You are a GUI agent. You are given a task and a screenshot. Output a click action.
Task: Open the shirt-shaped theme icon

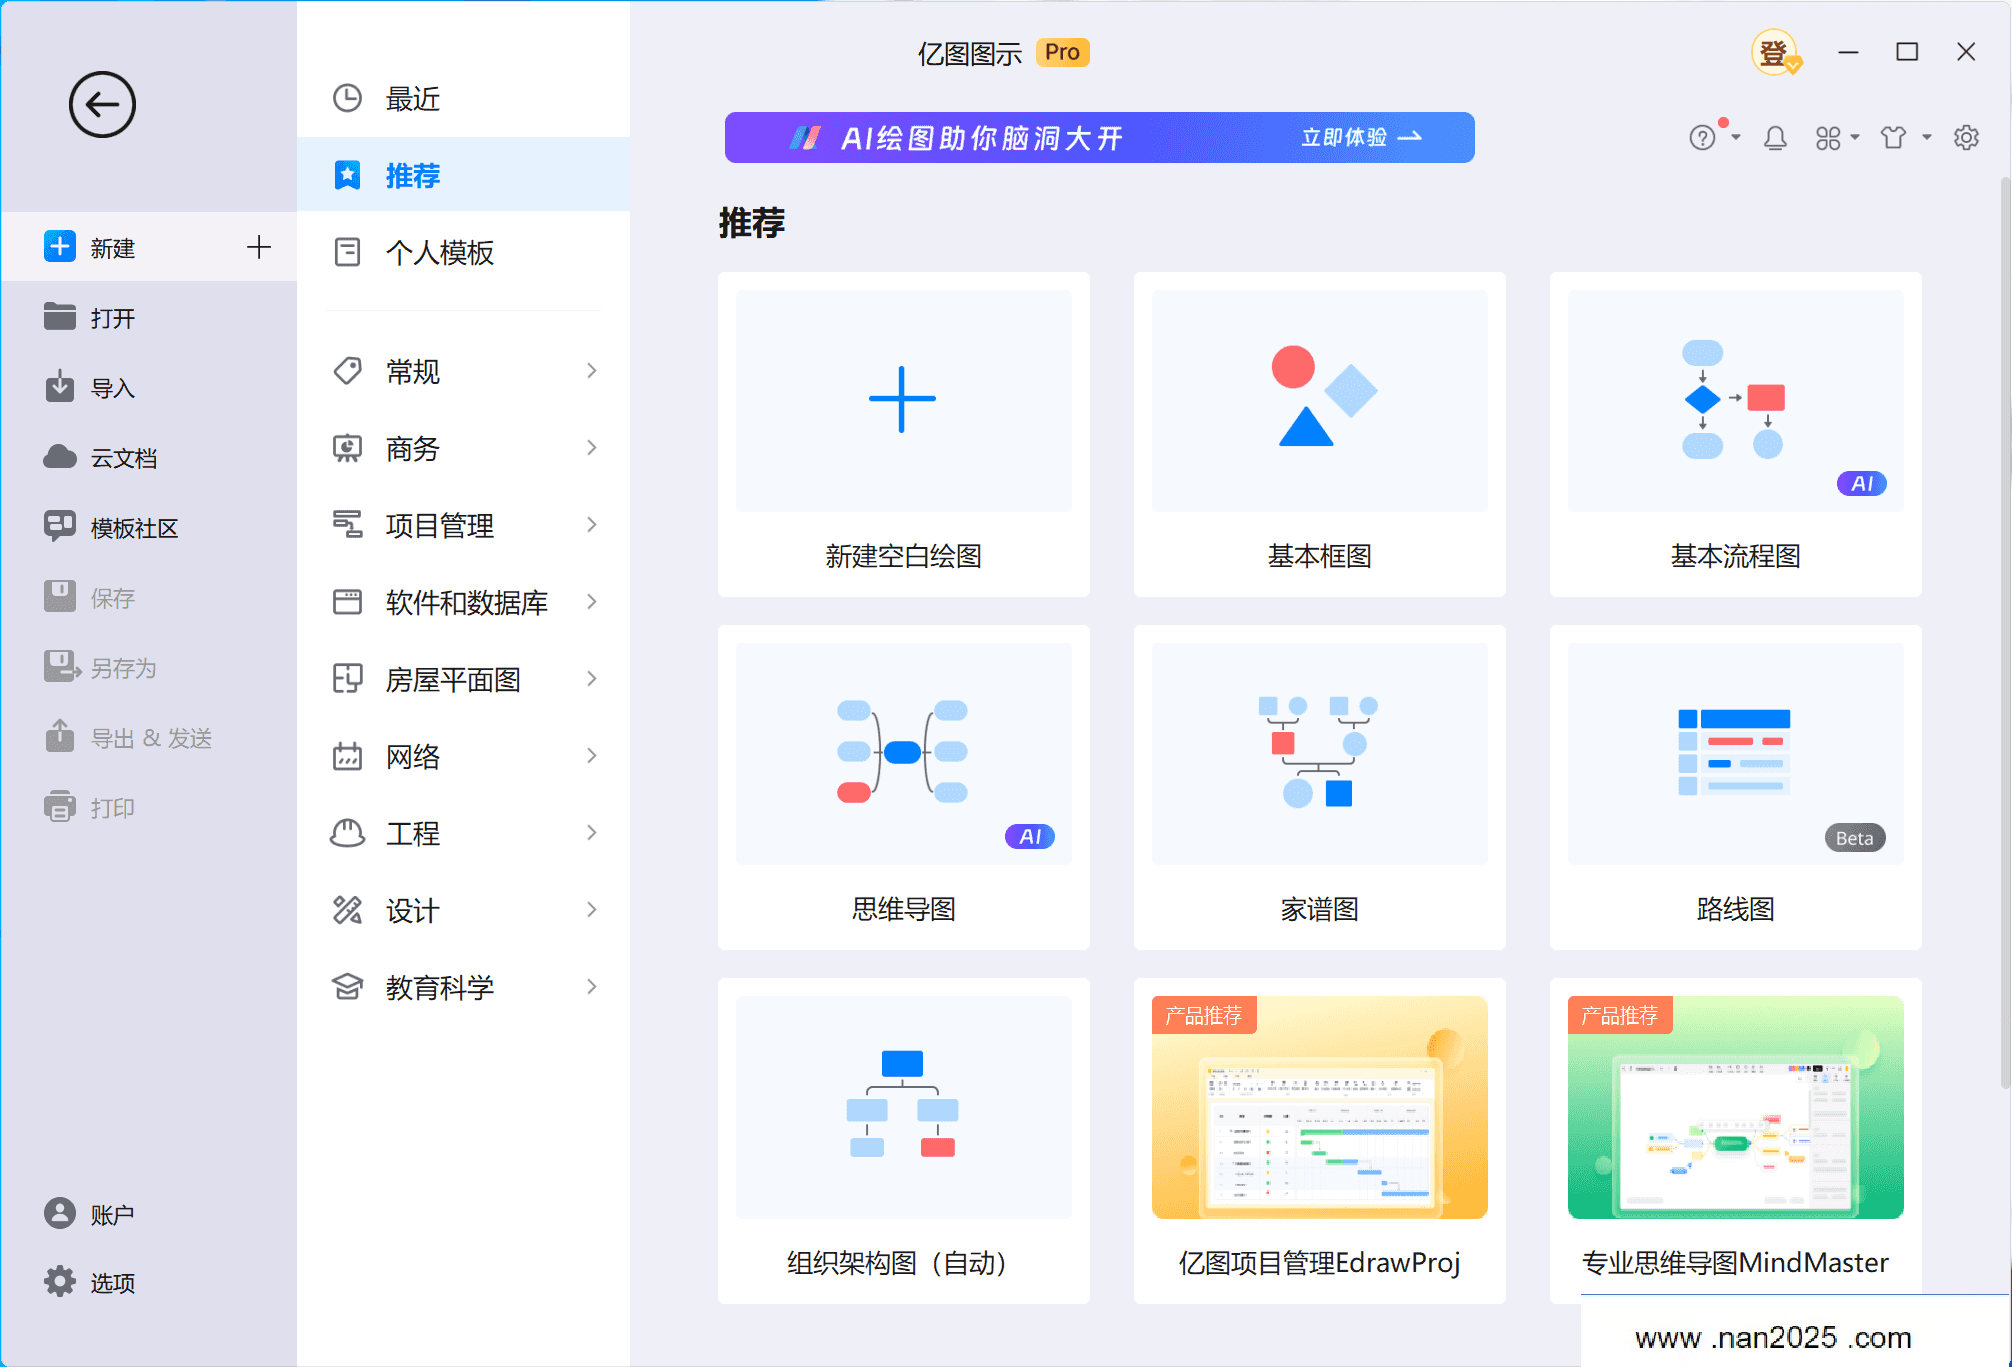[x=1893, y=138]
